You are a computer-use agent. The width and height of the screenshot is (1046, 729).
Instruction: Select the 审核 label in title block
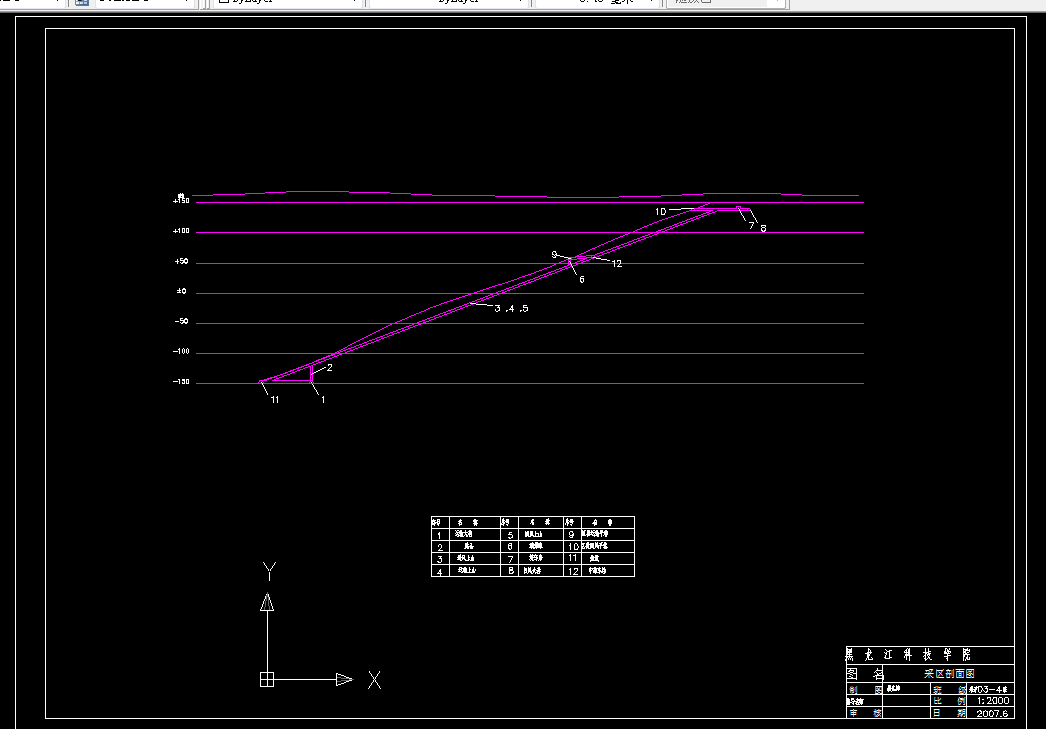pos(865,713)
